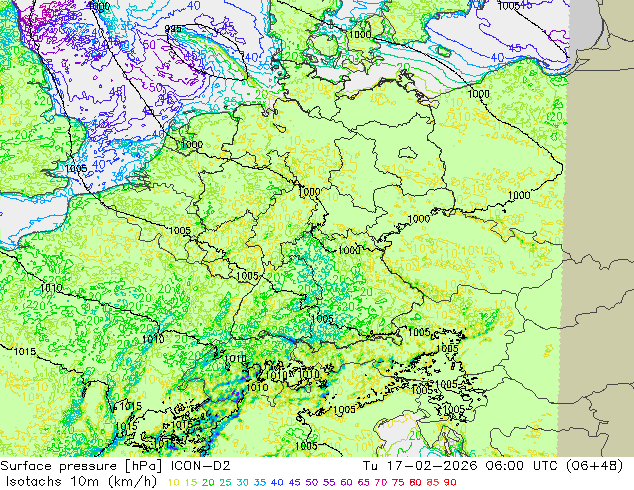Select the 70 legend value
The height and width of the screenshot is (490, 634).
(x=381, y=482)
